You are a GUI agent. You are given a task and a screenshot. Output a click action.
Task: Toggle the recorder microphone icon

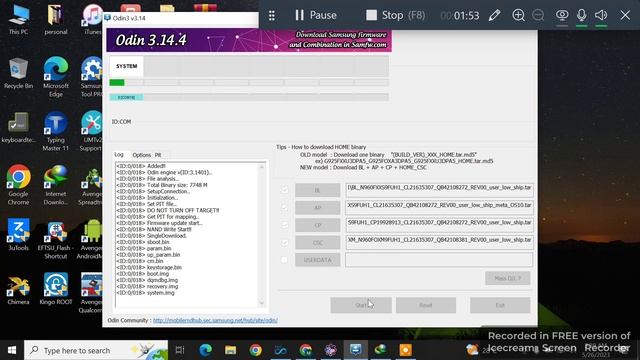pos(582,16)
